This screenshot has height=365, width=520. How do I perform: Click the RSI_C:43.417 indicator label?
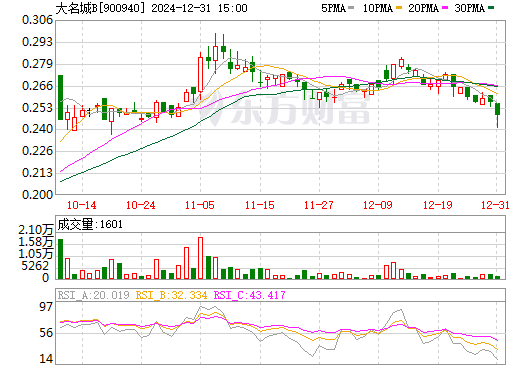[249, 295]
